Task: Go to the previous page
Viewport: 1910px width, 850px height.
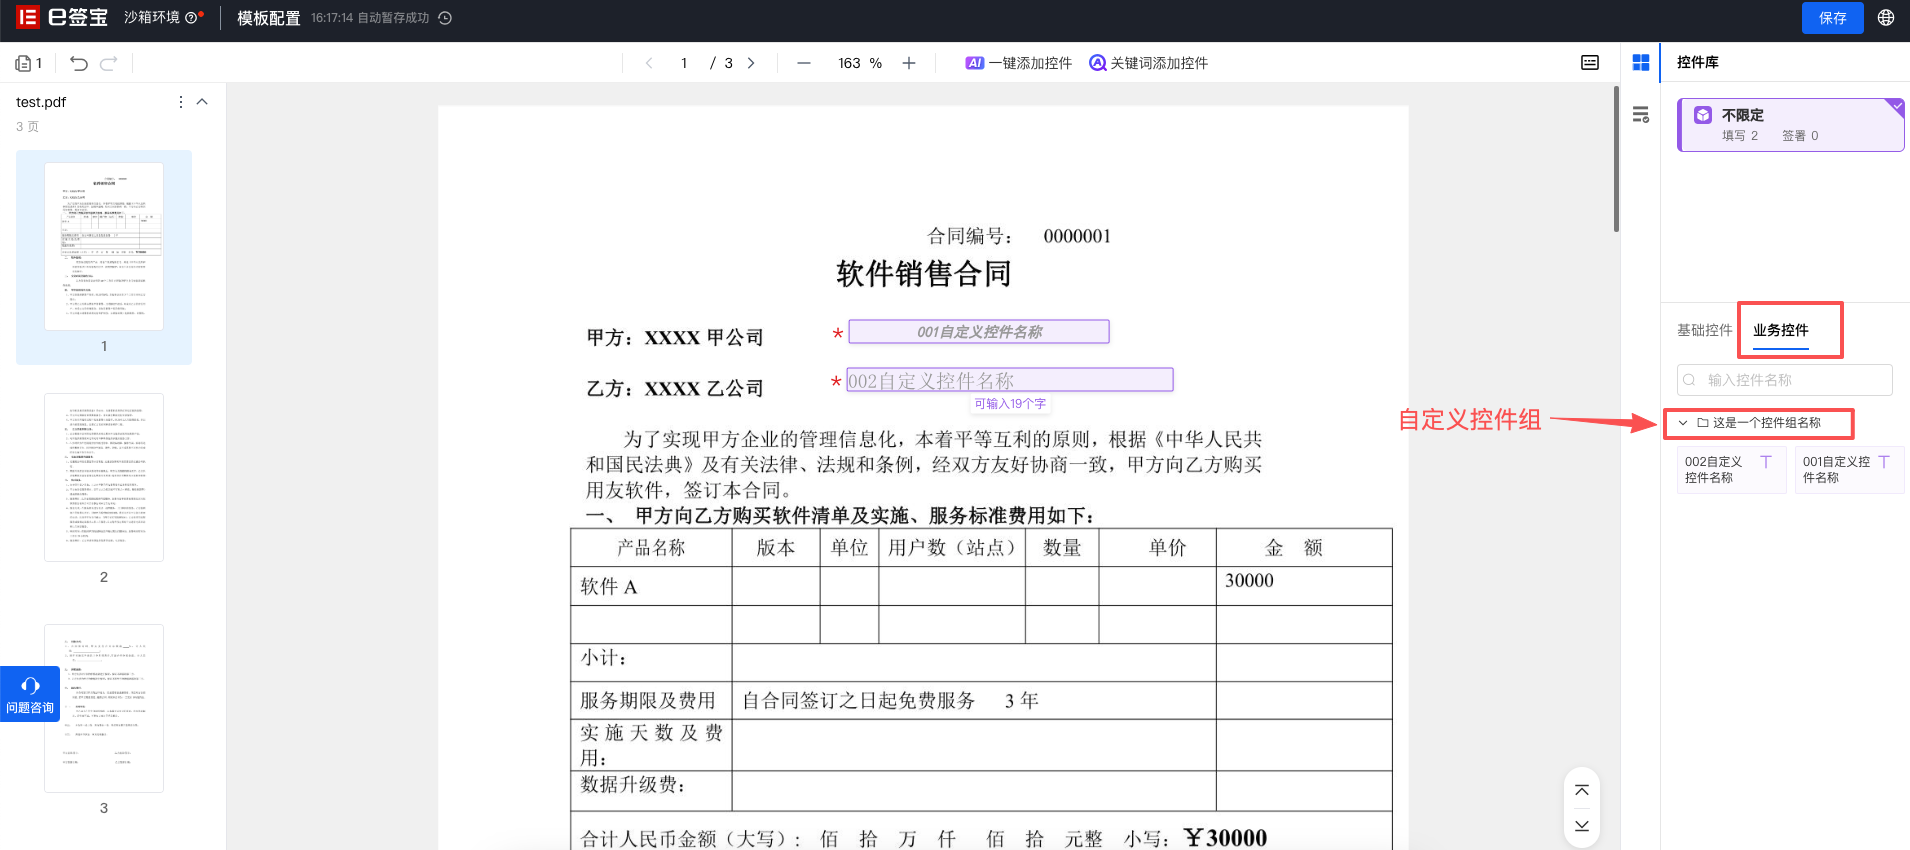Action: point(649,63)
